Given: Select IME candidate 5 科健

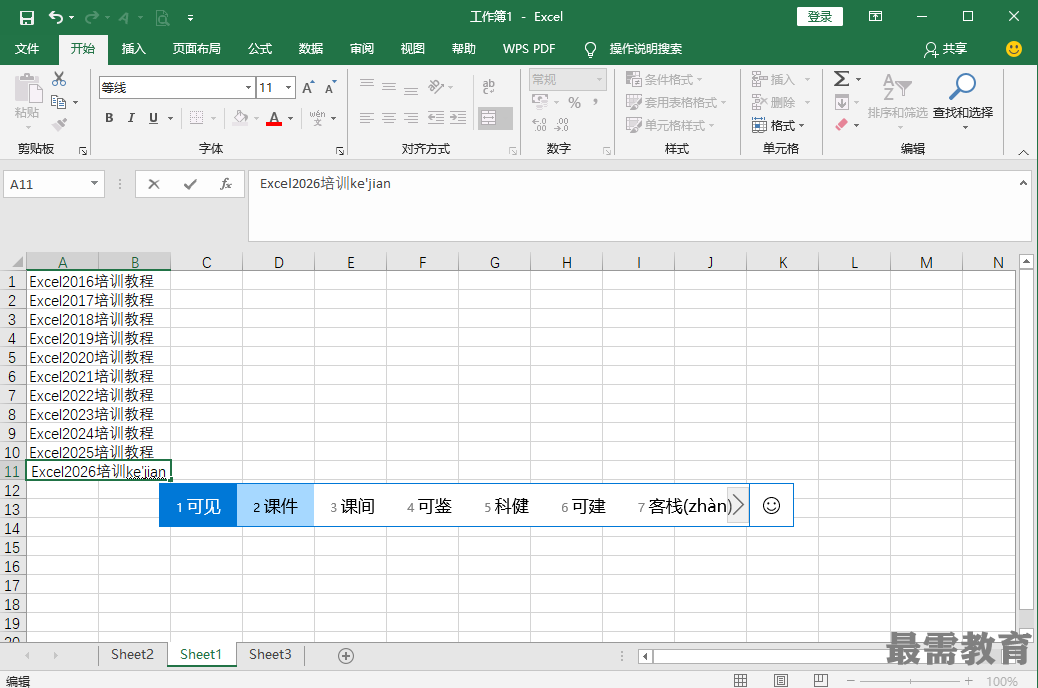Looking at the screenshot, I should coord(506,506).
